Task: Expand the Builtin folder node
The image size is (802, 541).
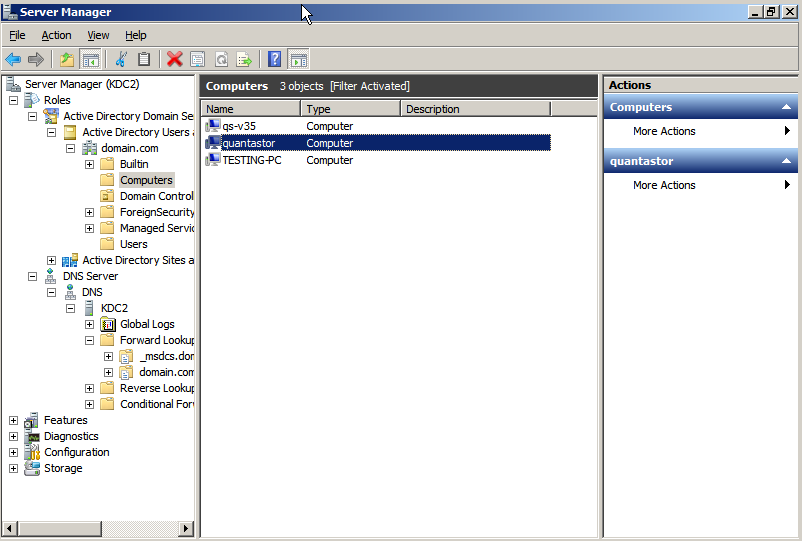Action: [90, 164]
